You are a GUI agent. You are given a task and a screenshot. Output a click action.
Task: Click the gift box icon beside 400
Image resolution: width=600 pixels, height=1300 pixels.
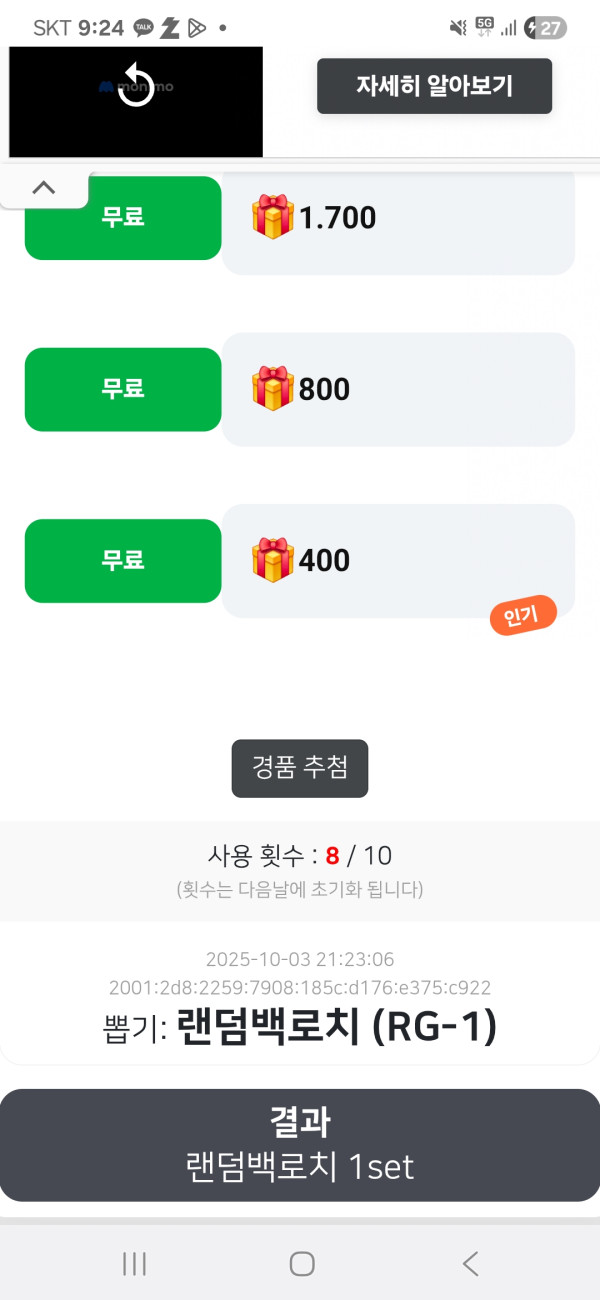[x=272, y=559]
